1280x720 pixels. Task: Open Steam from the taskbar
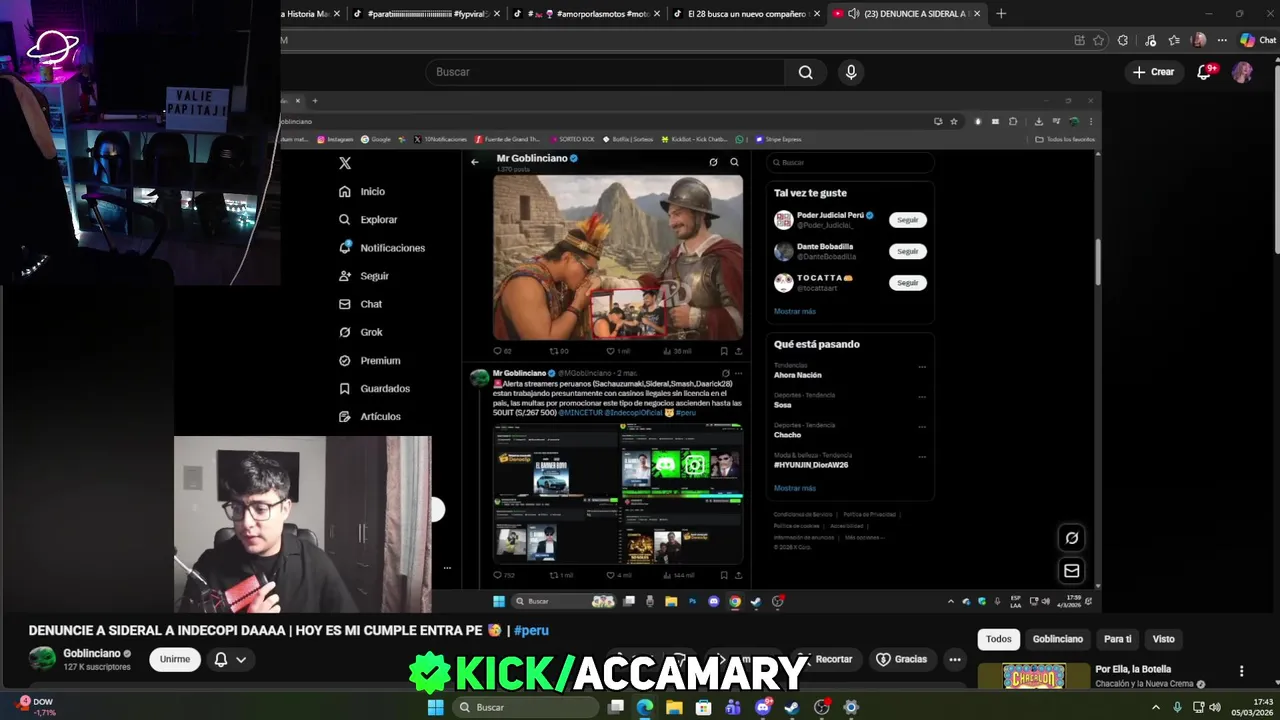click(792, 707)
